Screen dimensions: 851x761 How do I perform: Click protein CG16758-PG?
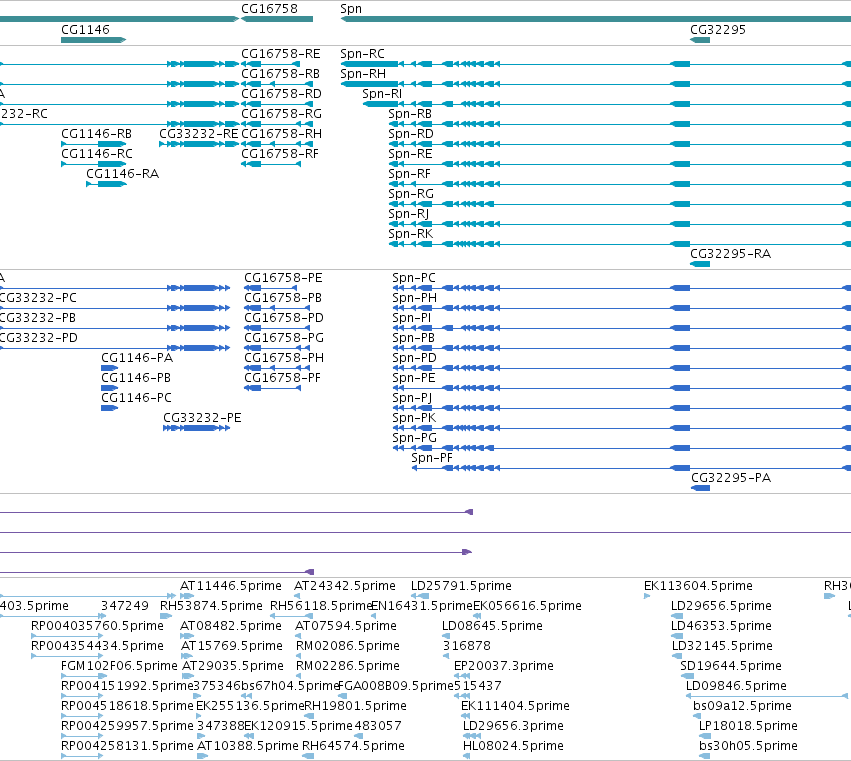284,338
